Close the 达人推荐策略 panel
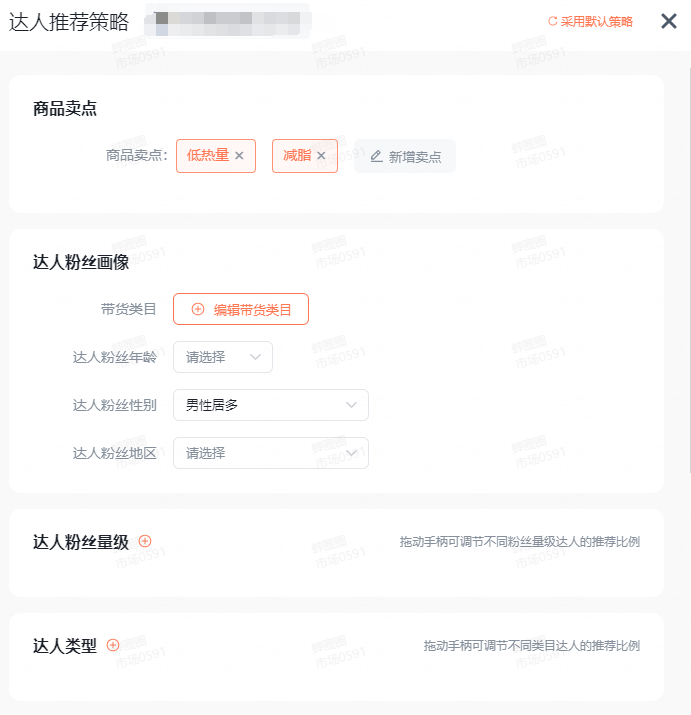The image size is (691, 715). (x=669, y=21)
